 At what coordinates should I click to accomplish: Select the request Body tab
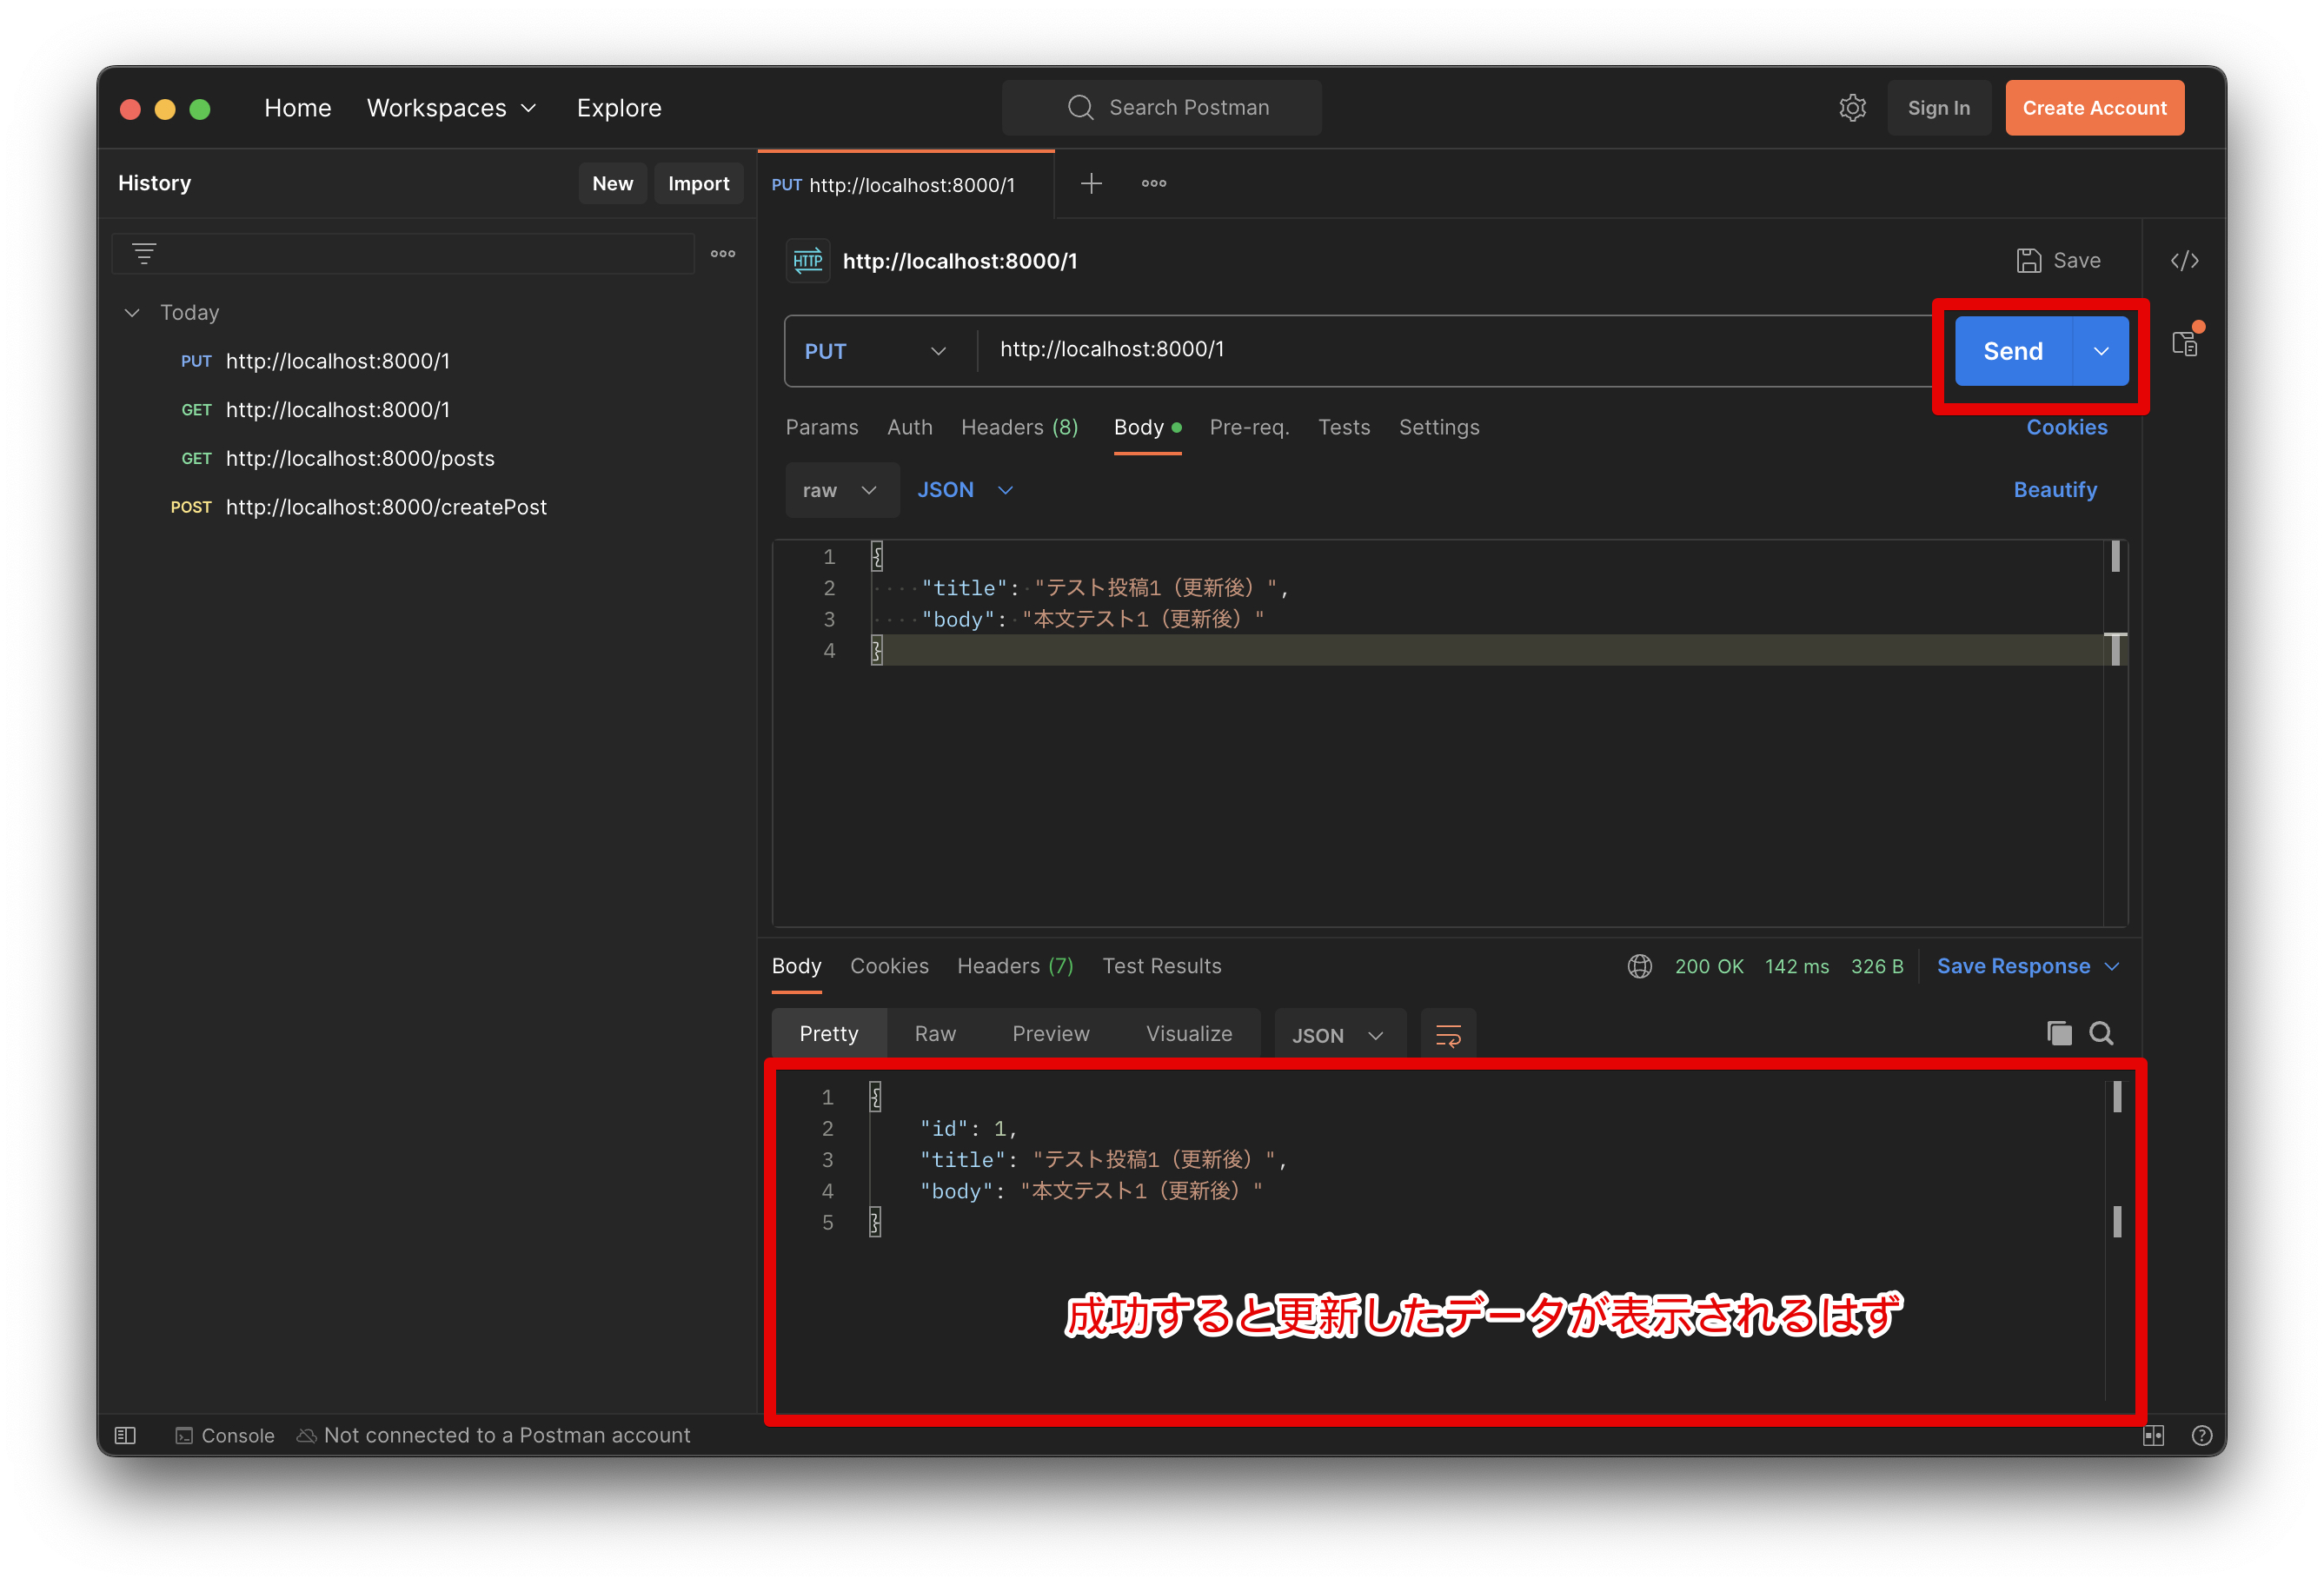point(1146,427)
